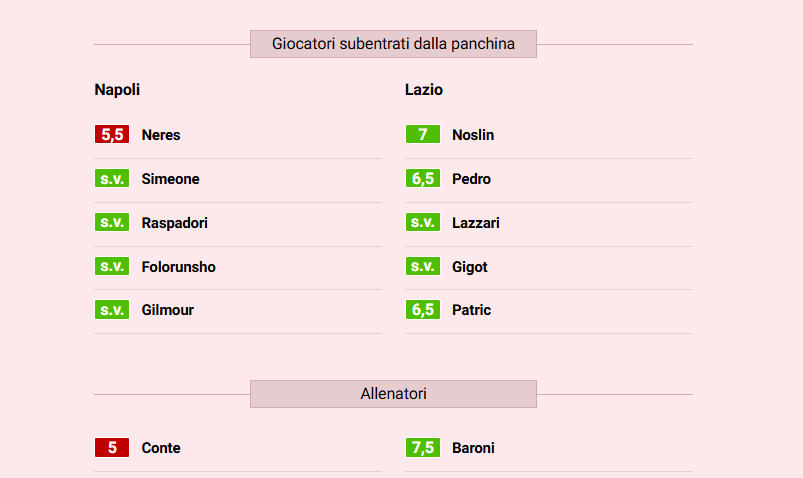Click the Allenatori section header

[393, 394]
